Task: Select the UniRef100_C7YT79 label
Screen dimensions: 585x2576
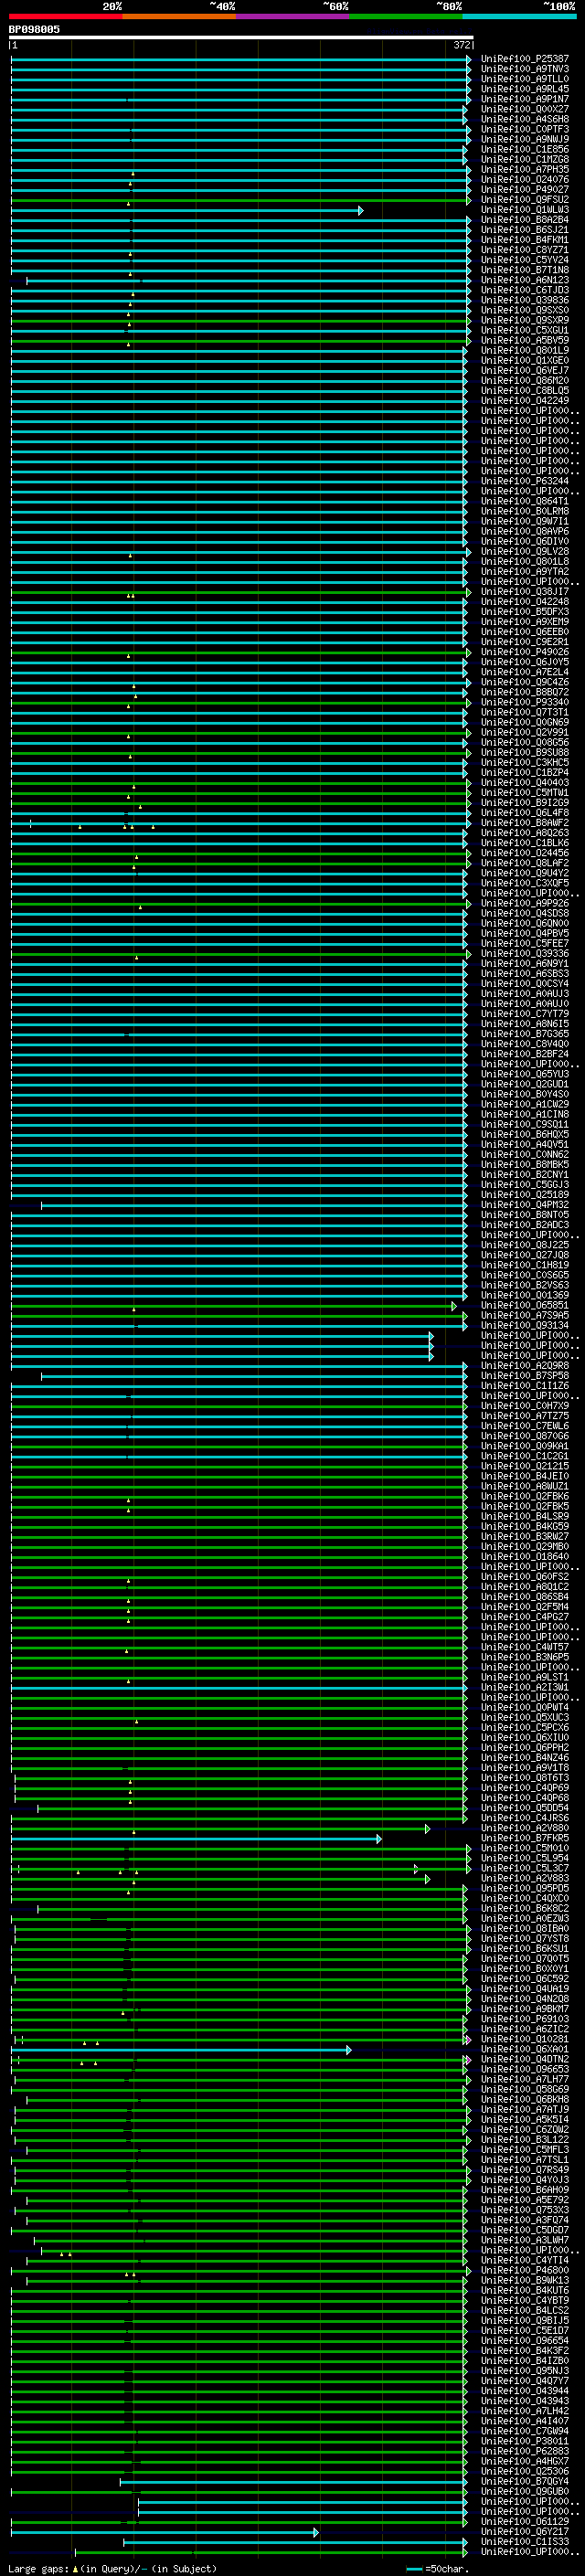Action: (525, 1014)
